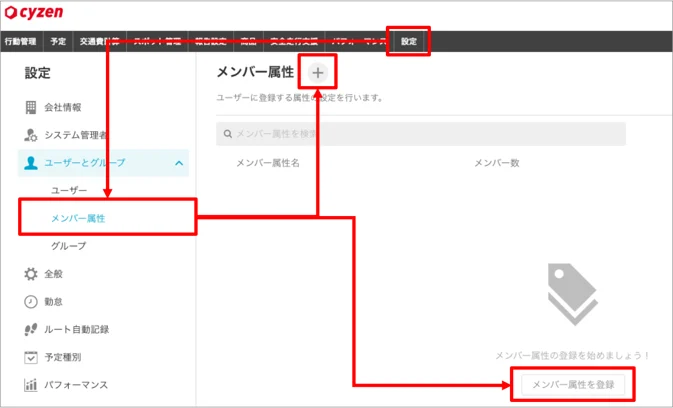Click the パフォーマンス bar chart icon

click(x=30, y=385)
